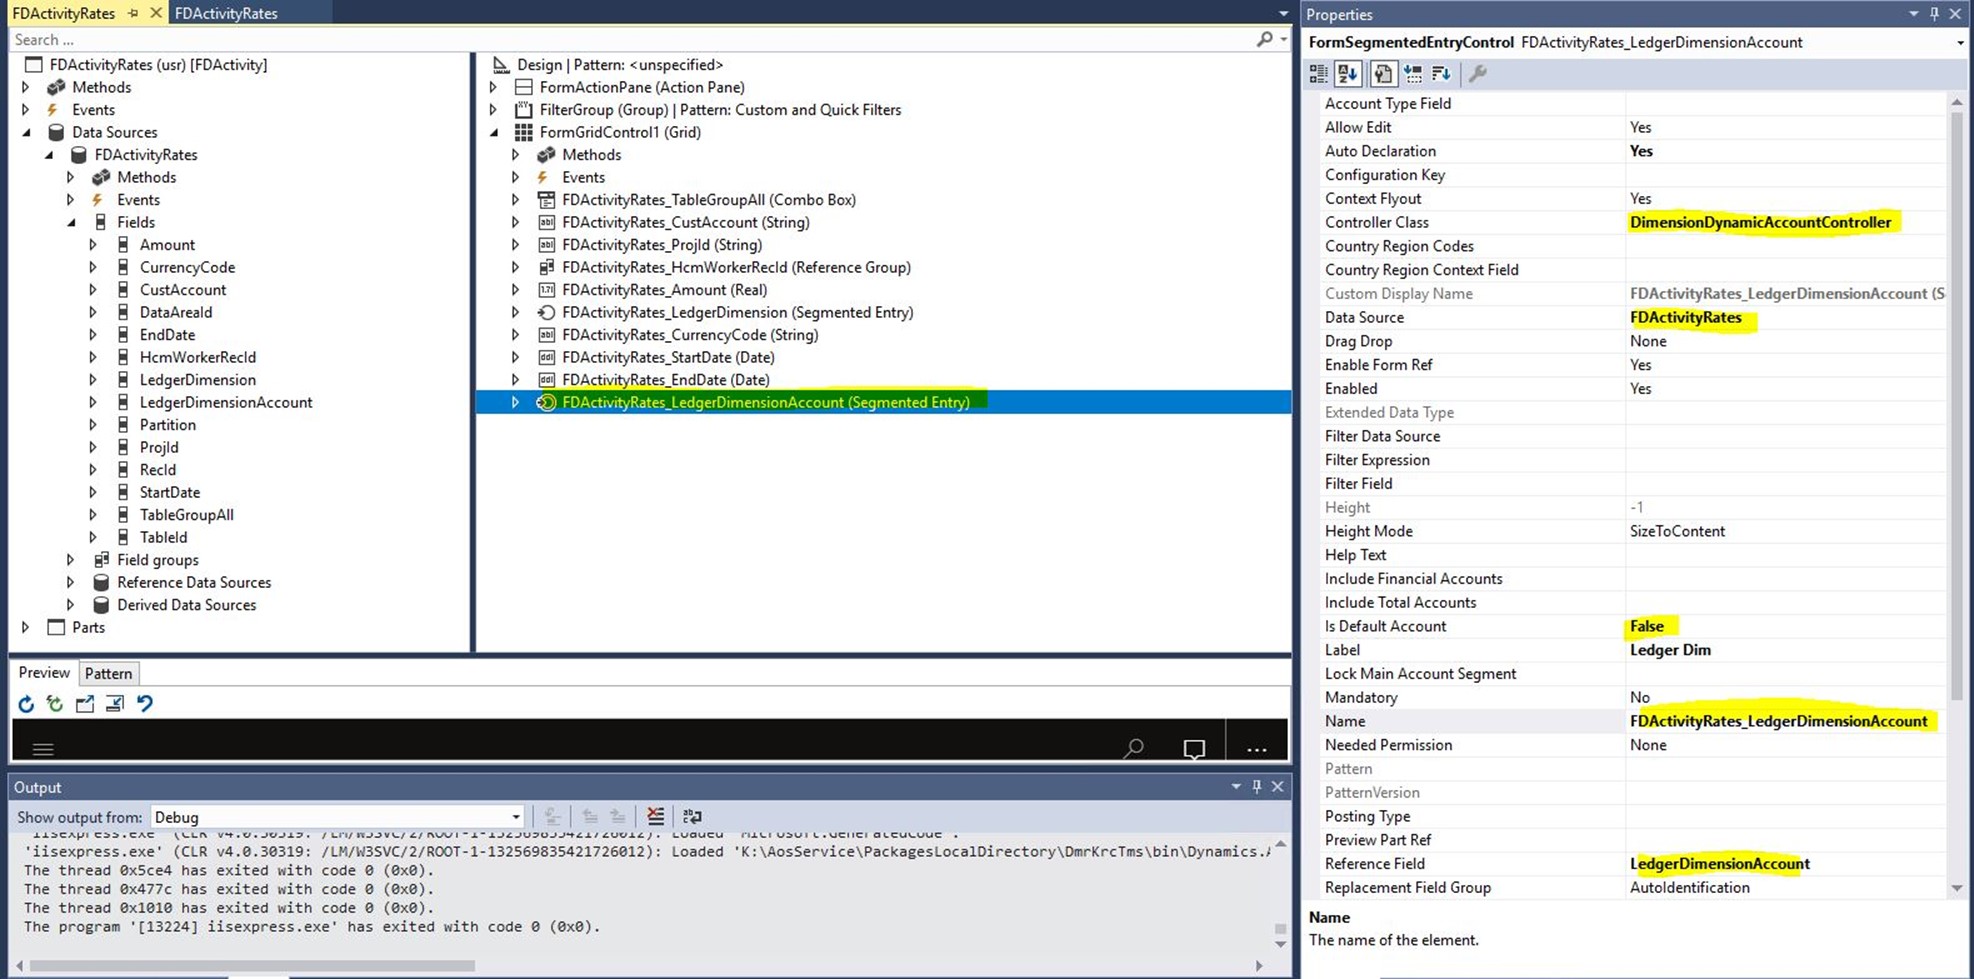Viewport: 1974px width, 979px height.
Task: Refresh the form preview
Action: tap(26, 704)
